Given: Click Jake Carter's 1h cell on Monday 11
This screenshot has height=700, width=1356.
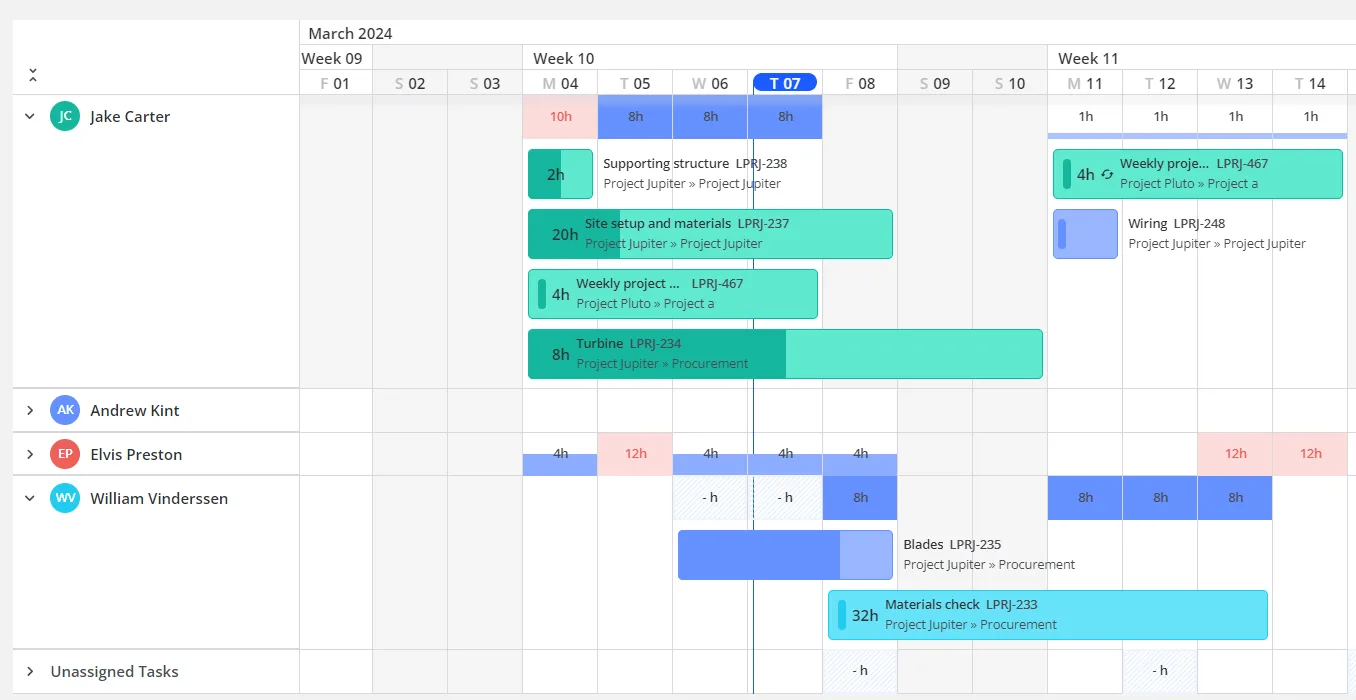Looking at the screenshot, I should point(1085,117).
